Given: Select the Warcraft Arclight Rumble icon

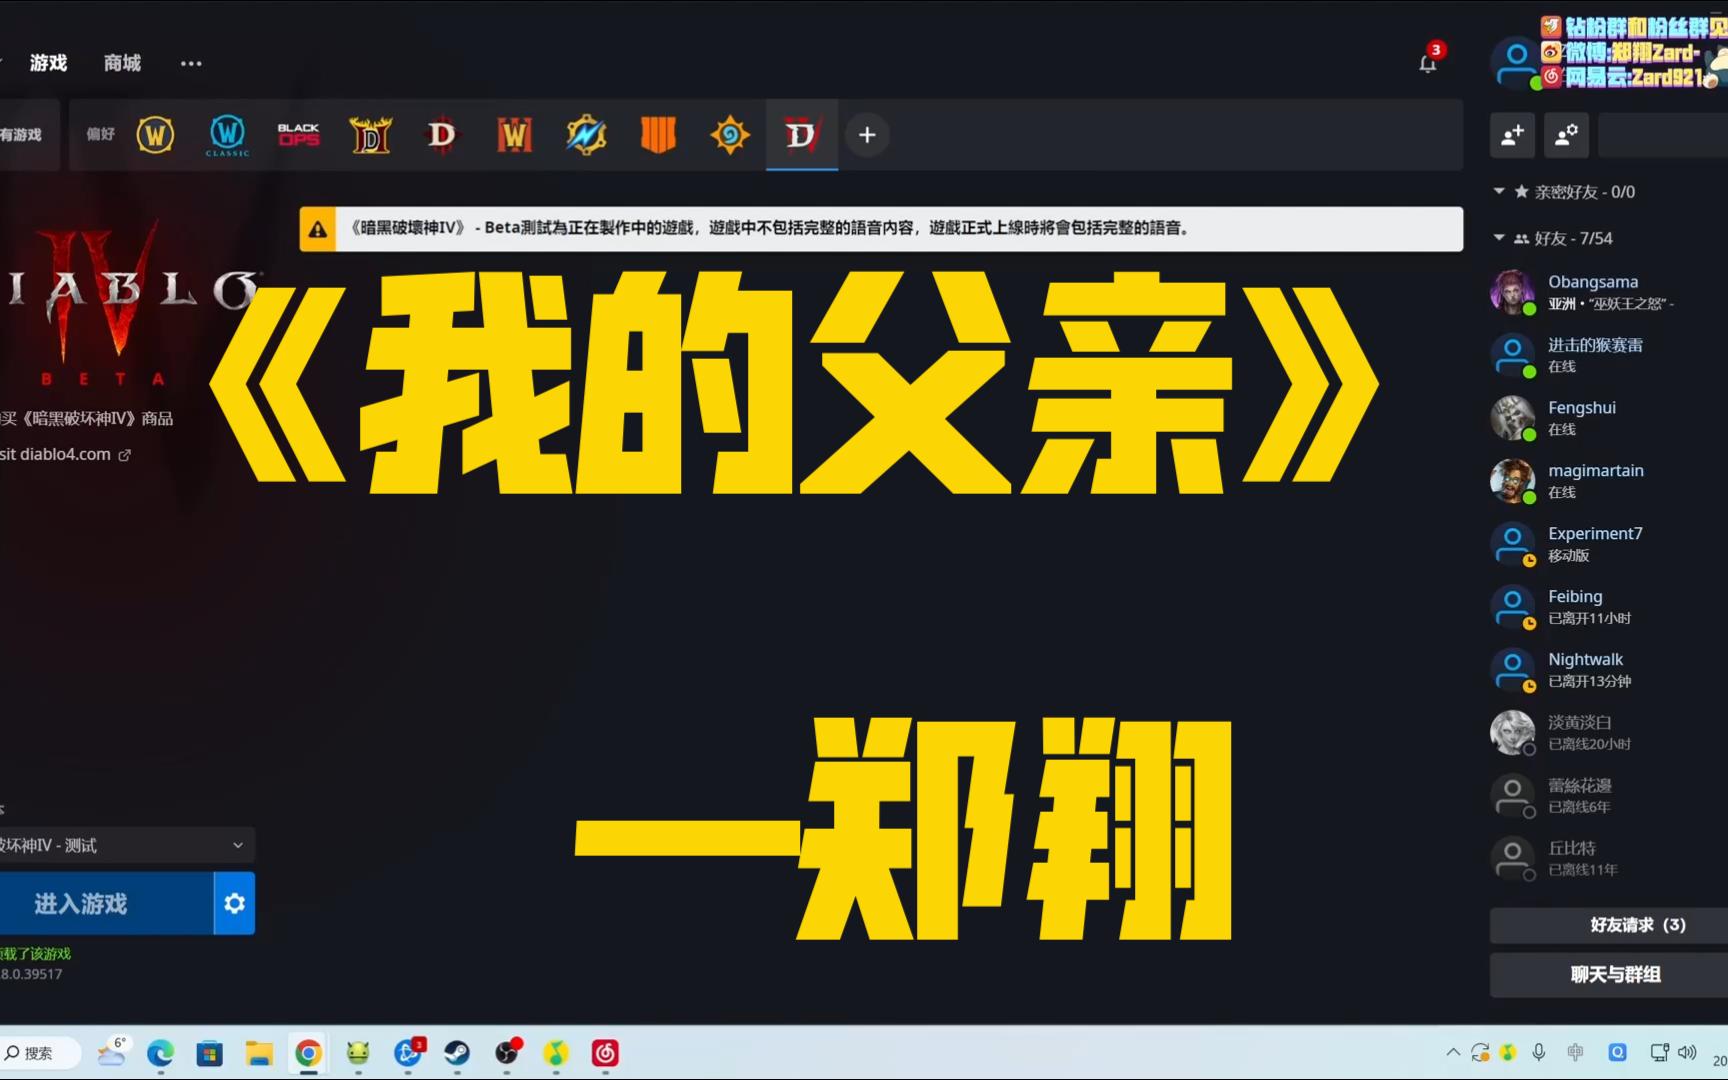Looking at the screenshot, I should tap(586, 134).
